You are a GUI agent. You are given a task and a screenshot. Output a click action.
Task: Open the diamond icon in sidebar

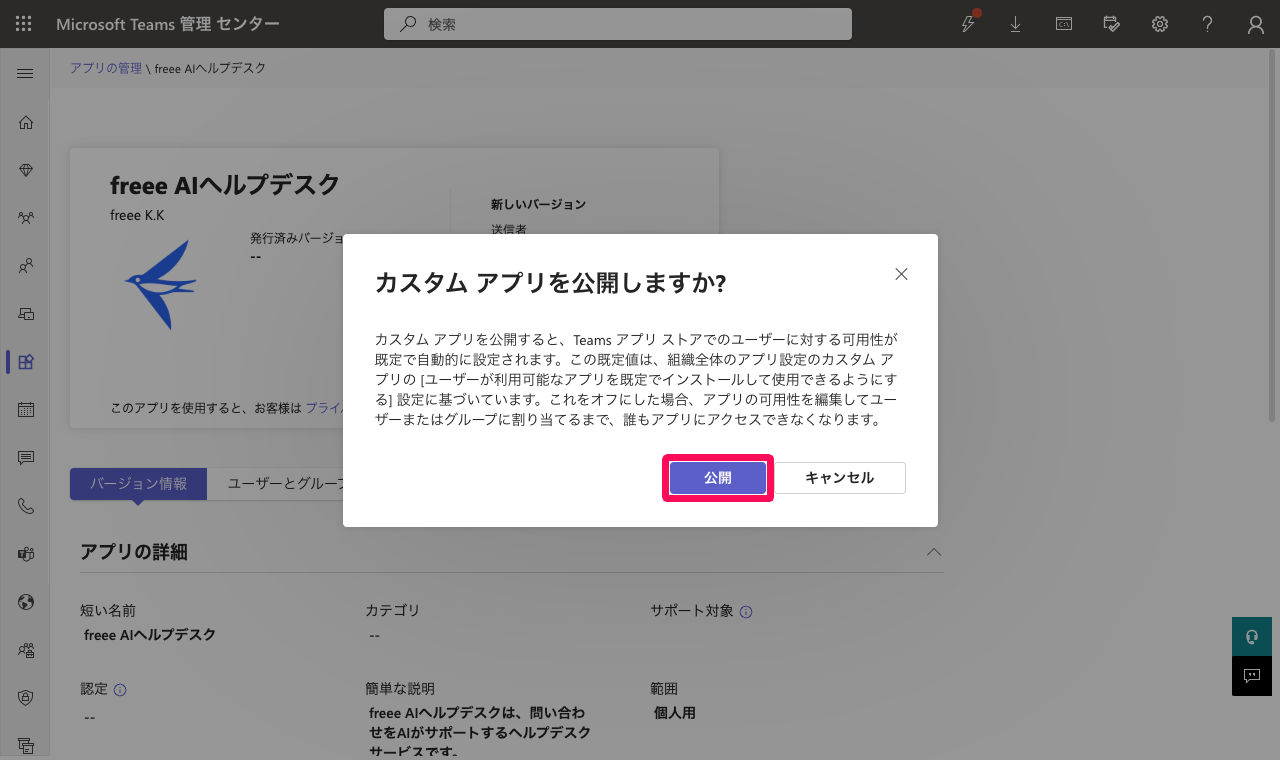26,170
